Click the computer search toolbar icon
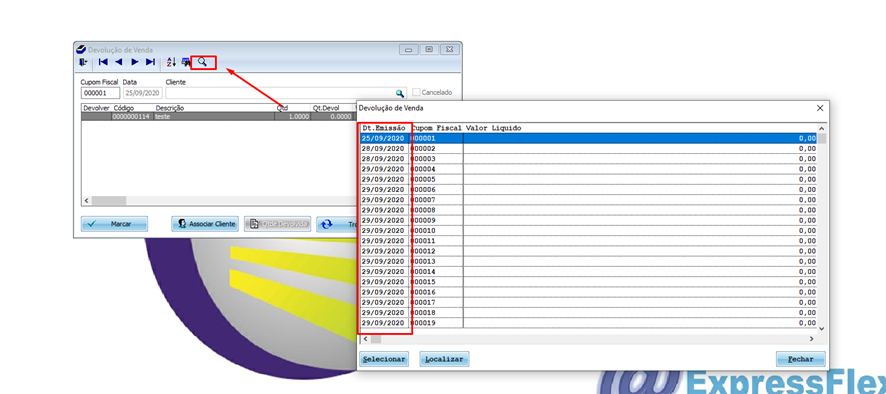The width and height of the screenshot is (886, 394). pyautogui.click(x=186, y=62)
